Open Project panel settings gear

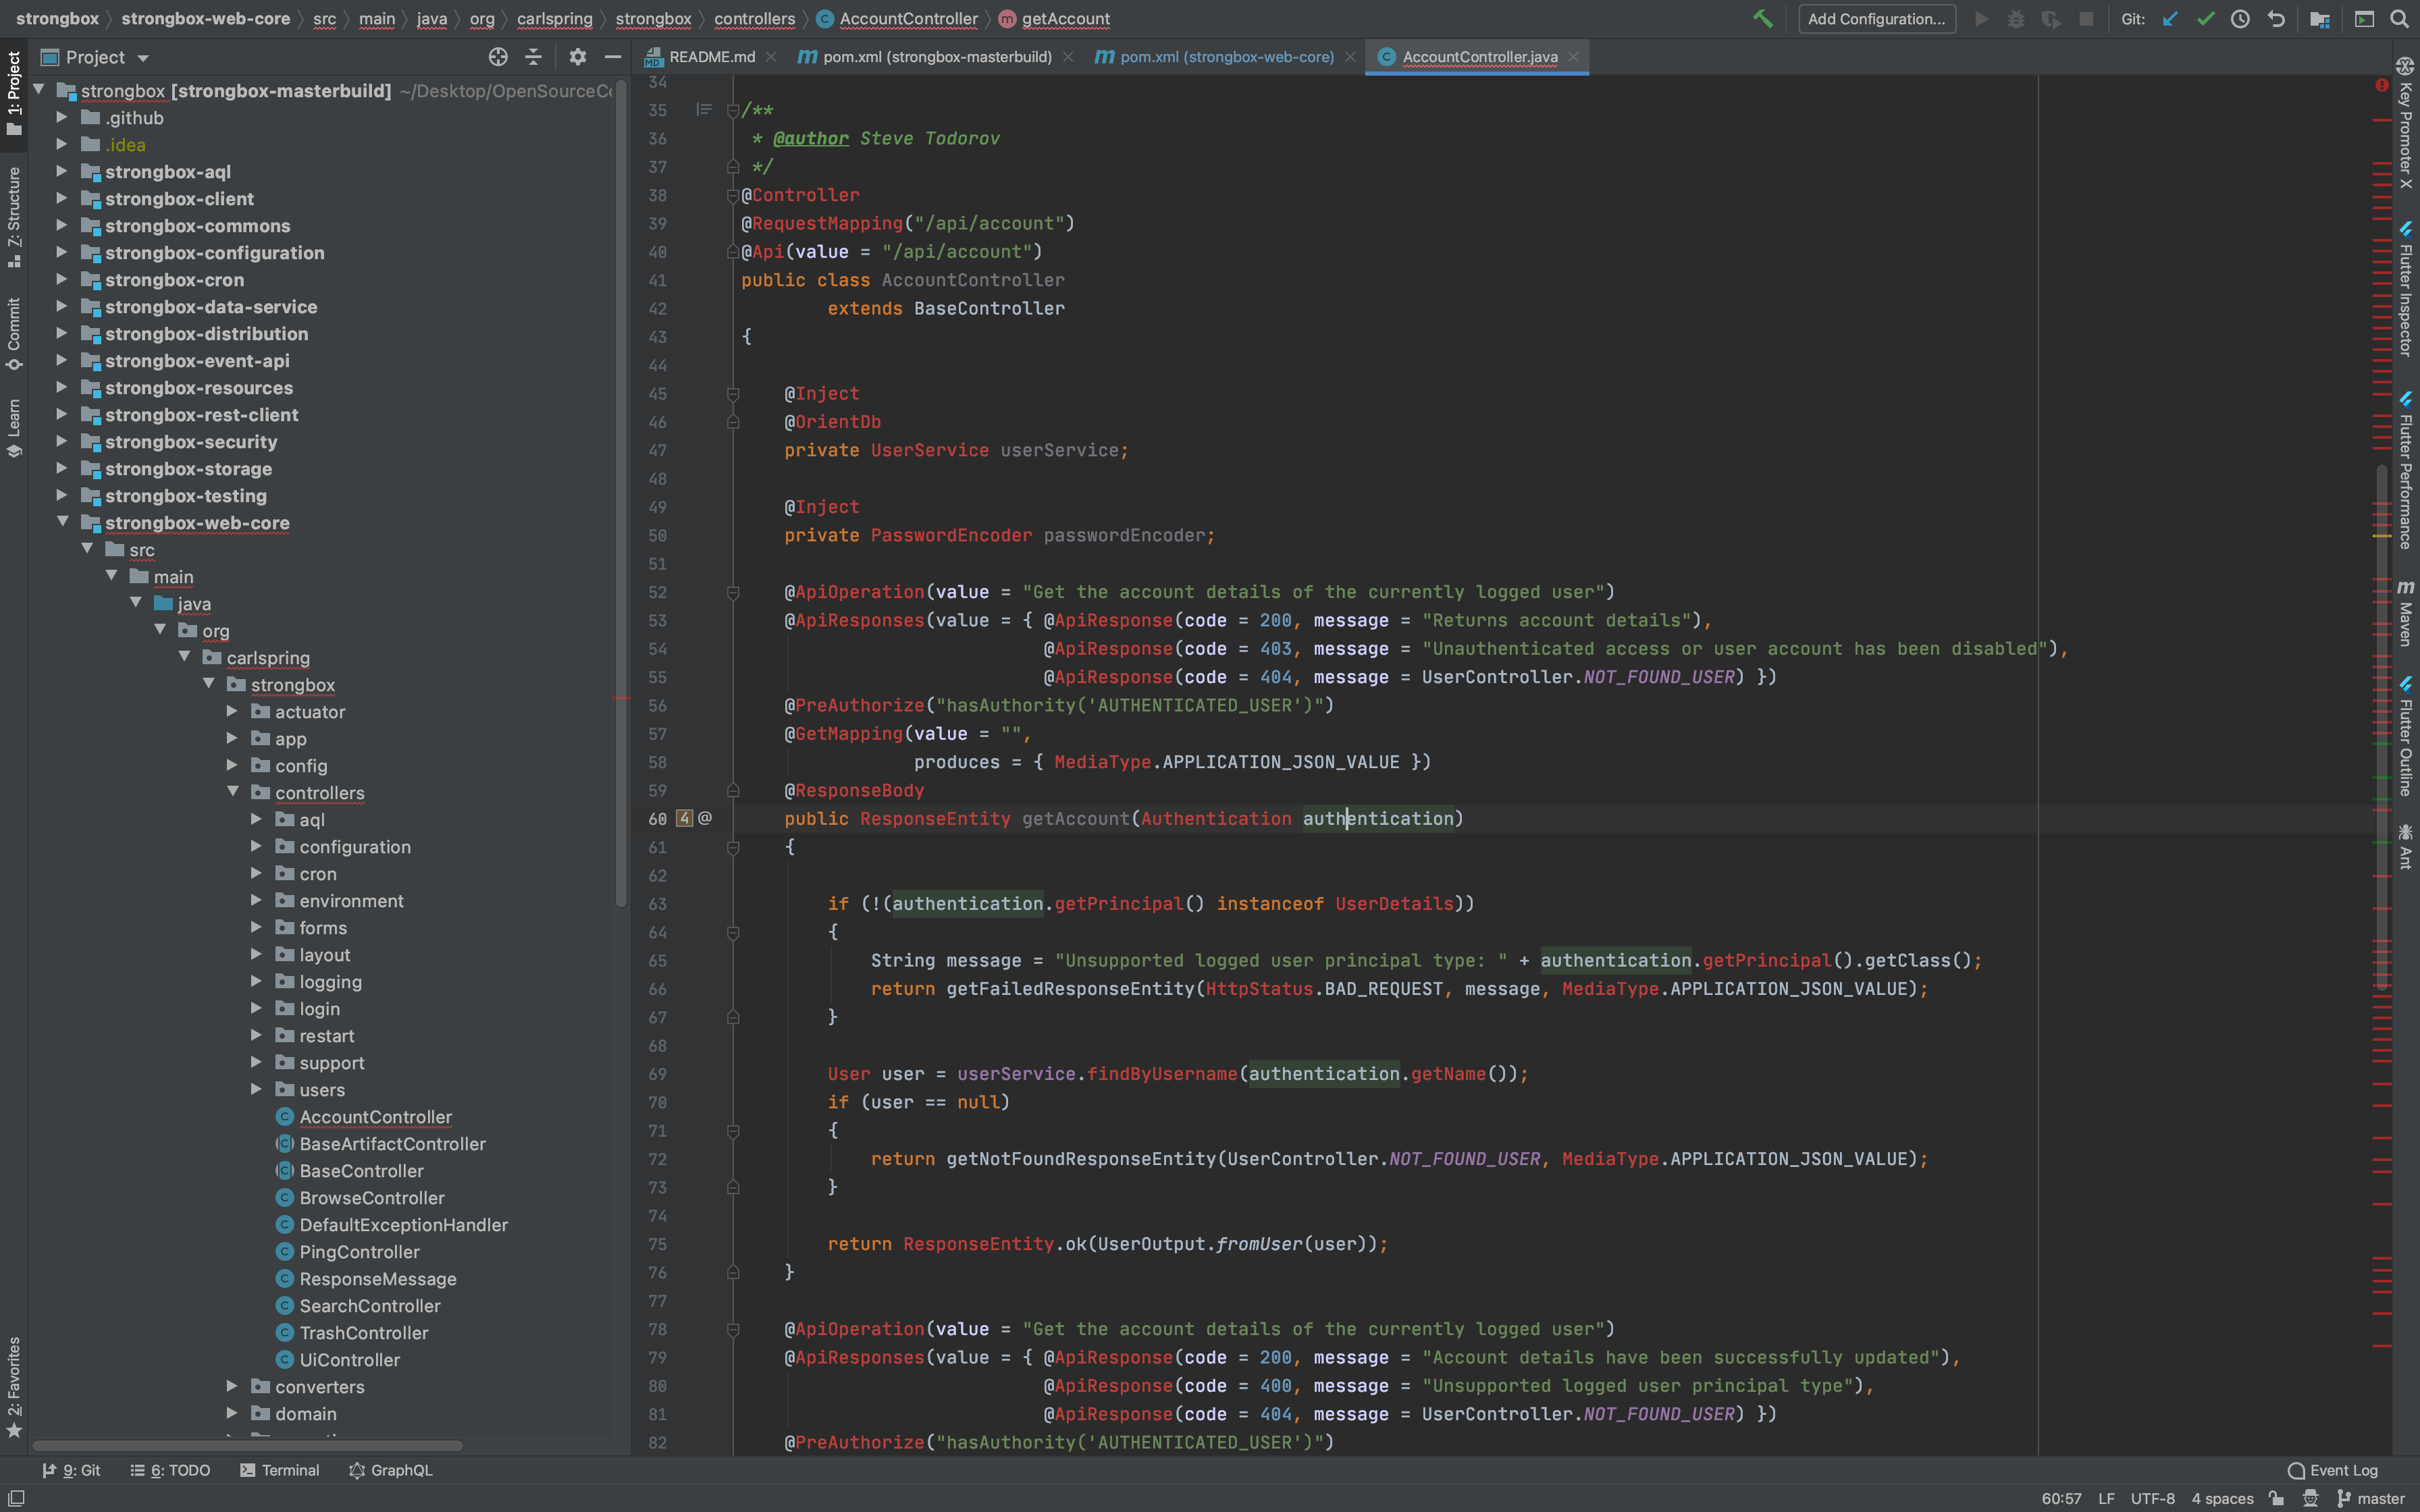click(x=578, y=57)
